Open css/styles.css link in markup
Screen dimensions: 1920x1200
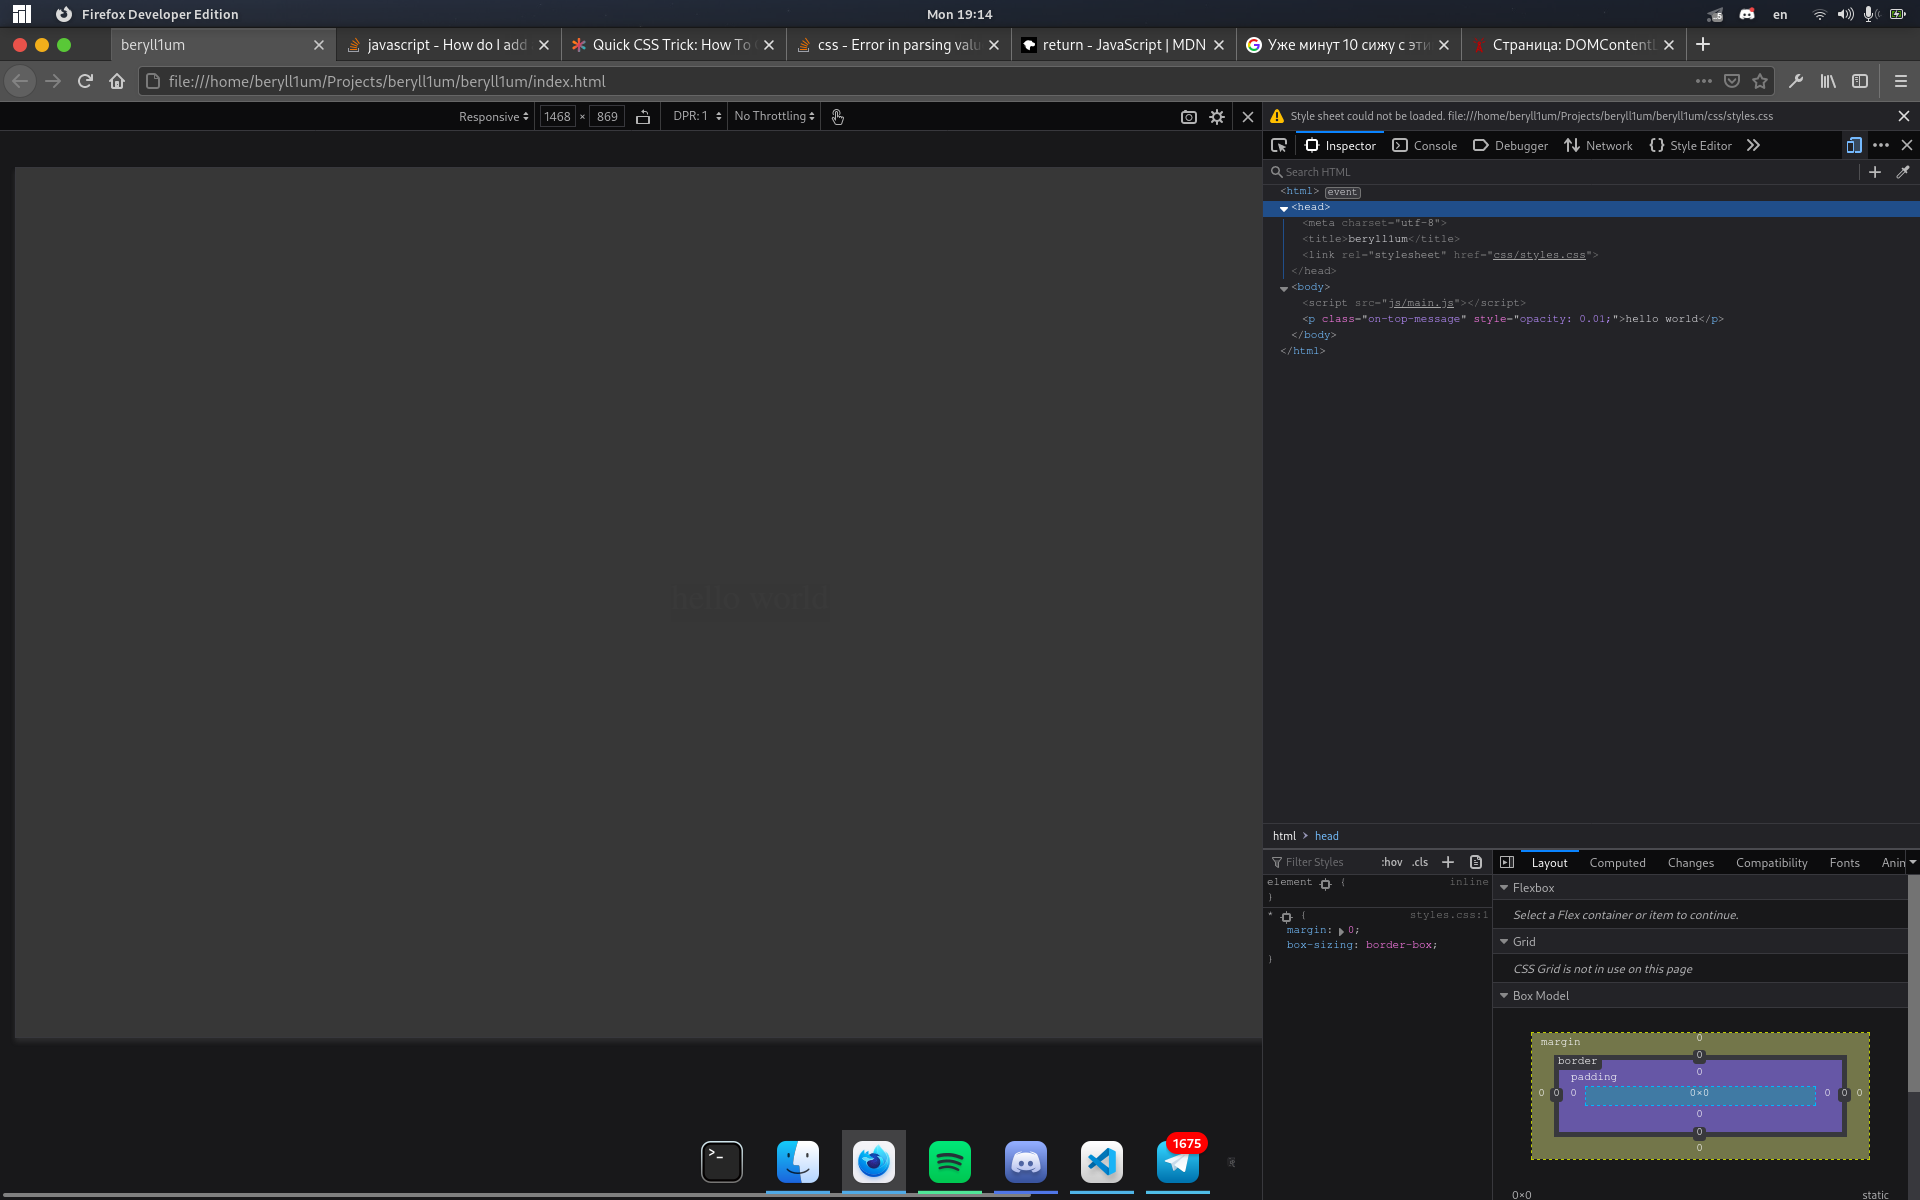(x=1539, y=255)
